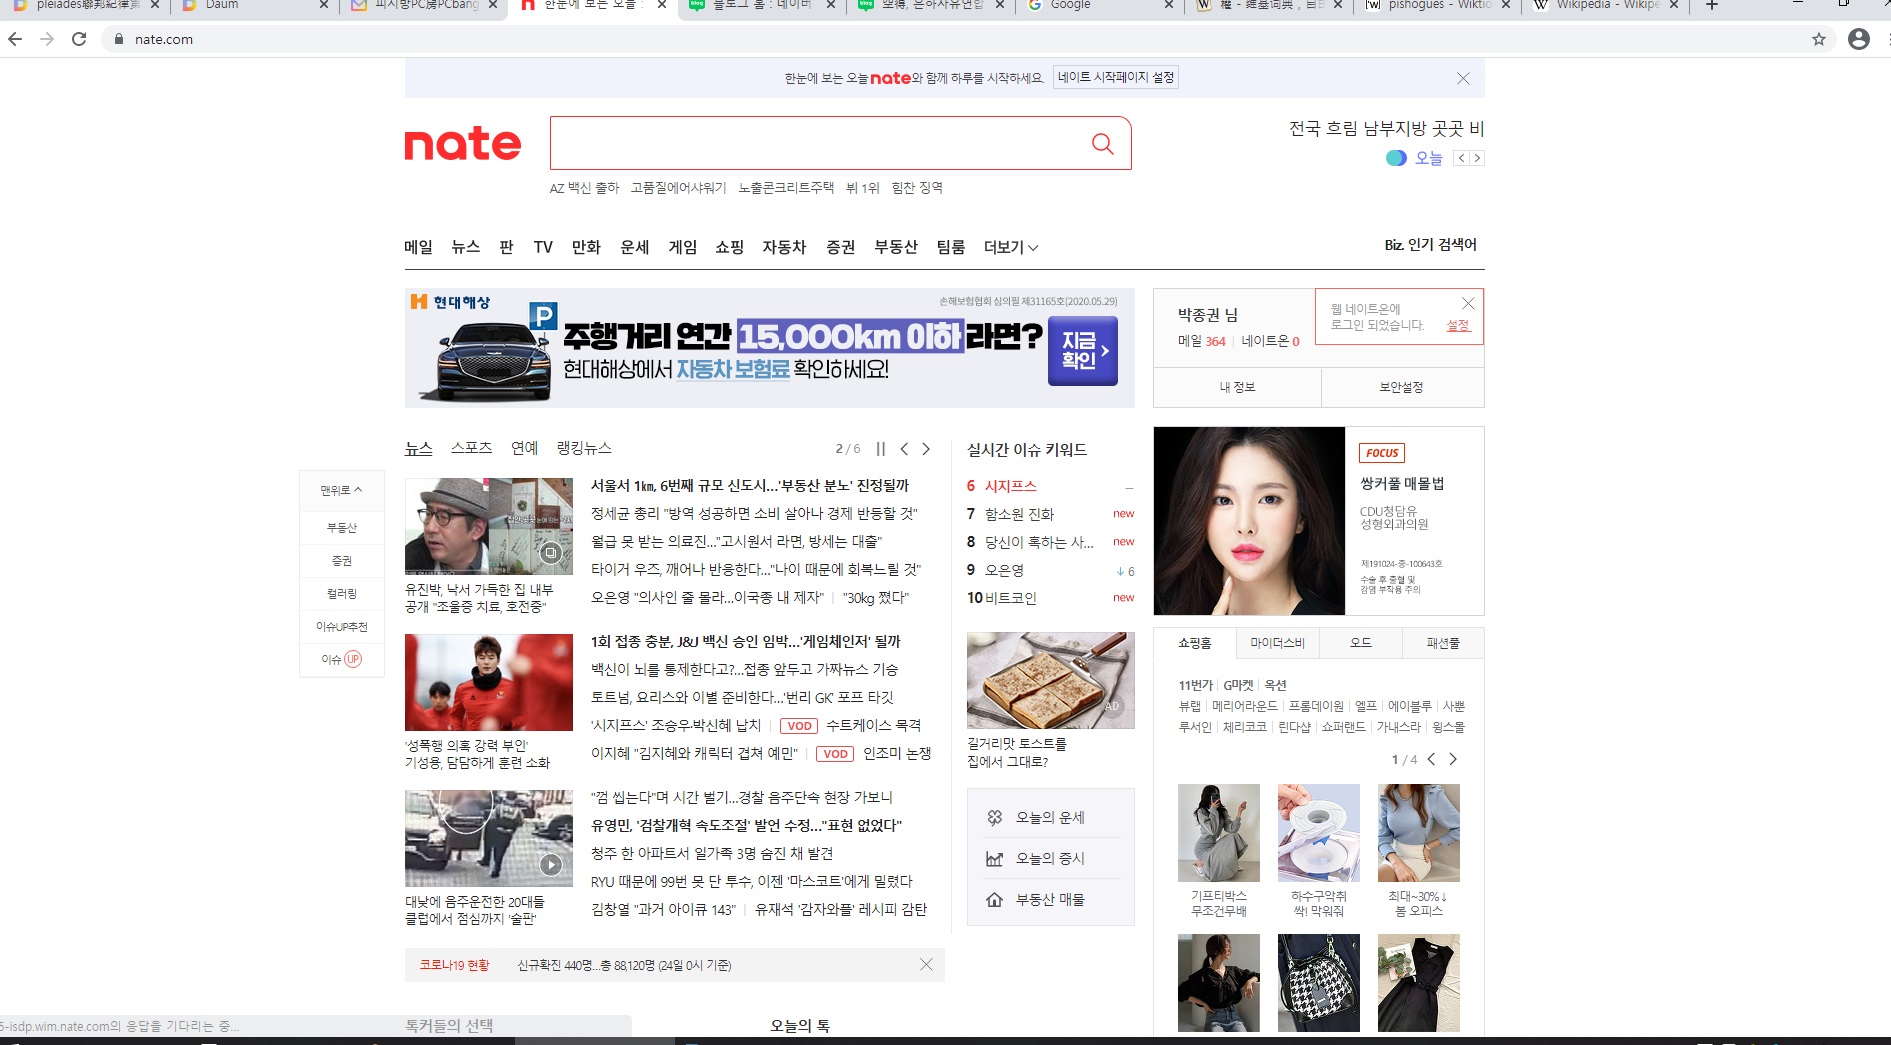Close the nate start page banner
The image size is (1891, 1045).
(x=1463, y=78)
